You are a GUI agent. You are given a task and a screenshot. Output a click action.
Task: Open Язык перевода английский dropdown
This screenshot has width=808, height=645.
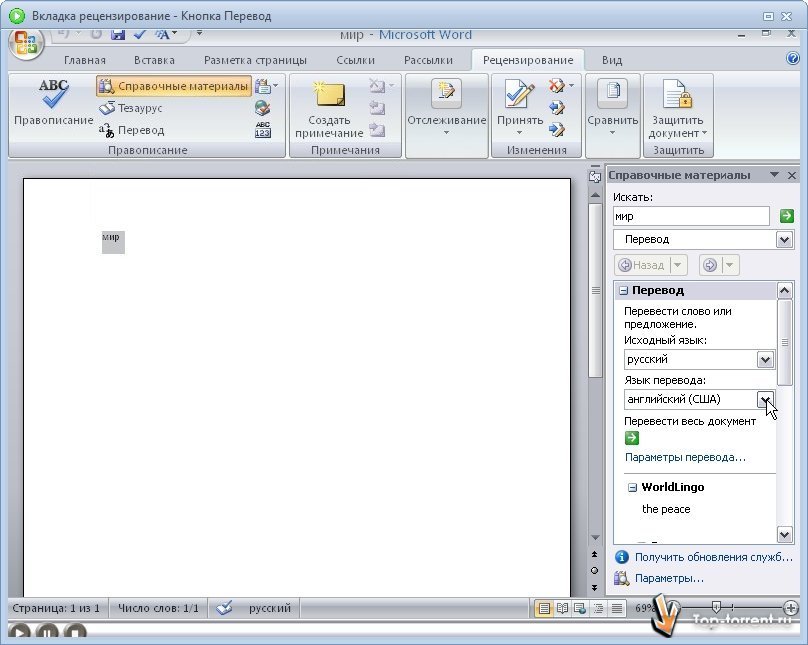765,399
